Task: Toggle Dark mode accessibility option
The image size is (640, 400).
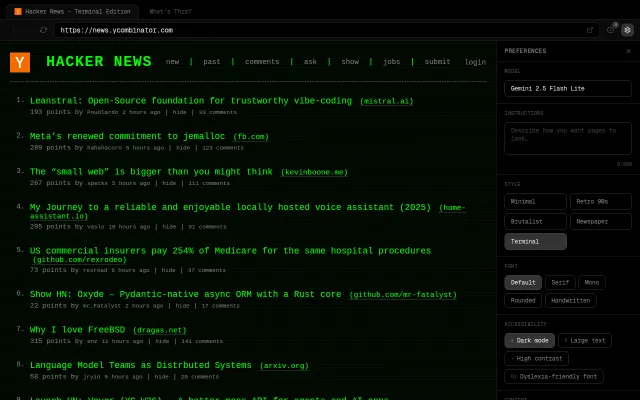Action: 529,340
